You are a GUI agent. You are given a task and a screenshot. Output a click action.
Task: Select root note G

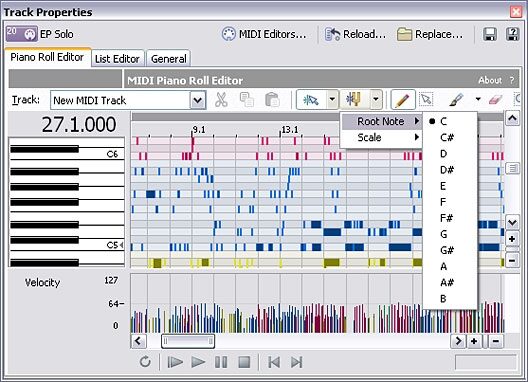coord(450,234)
